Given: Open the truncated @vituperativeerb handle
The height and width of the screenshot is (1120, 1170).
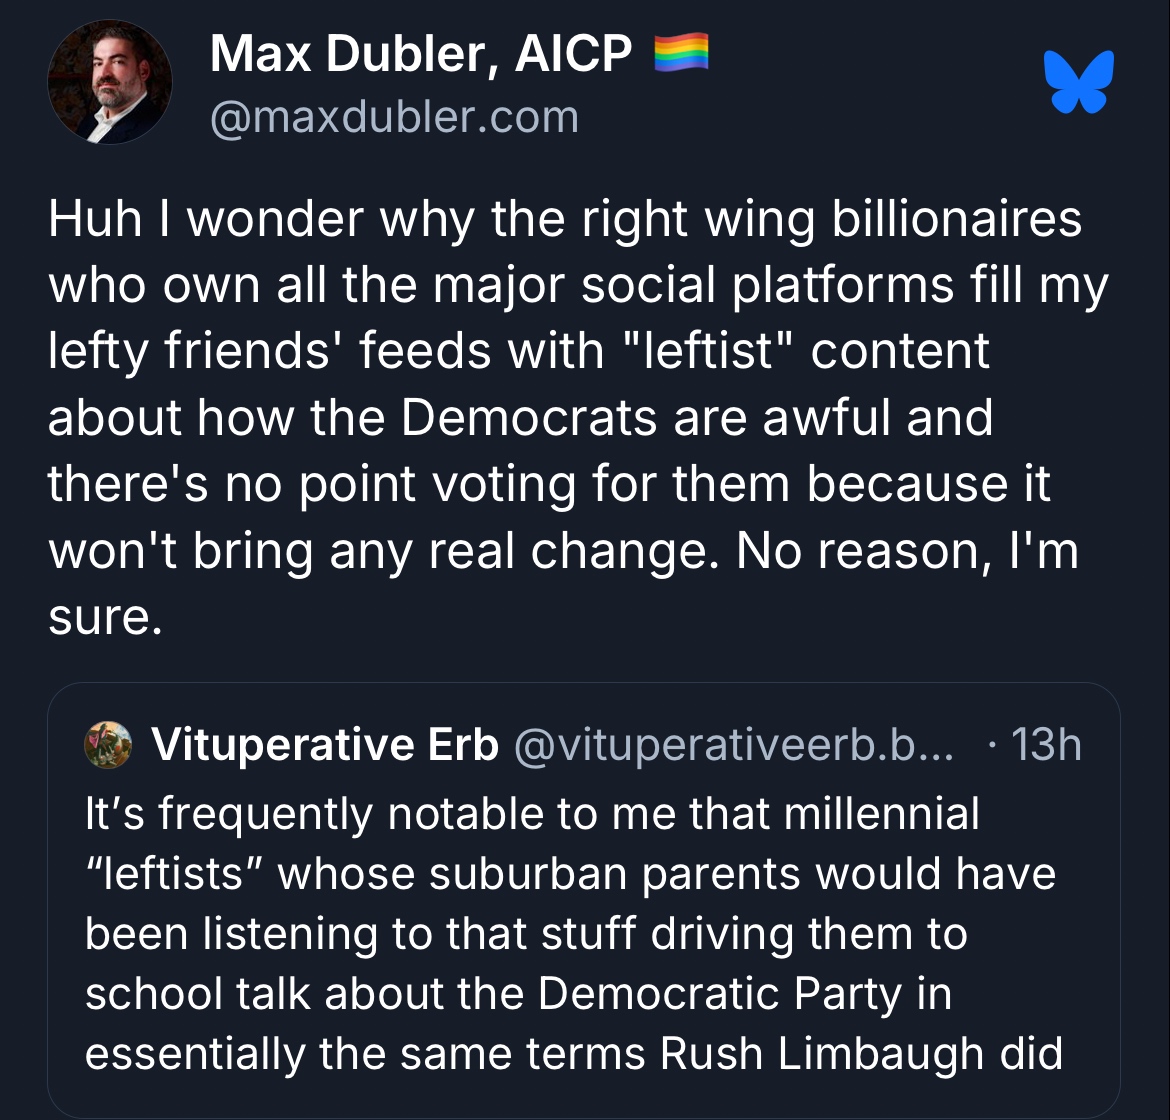Looking at the screenshot, I should pyautogui.click(x=733, y=745).
